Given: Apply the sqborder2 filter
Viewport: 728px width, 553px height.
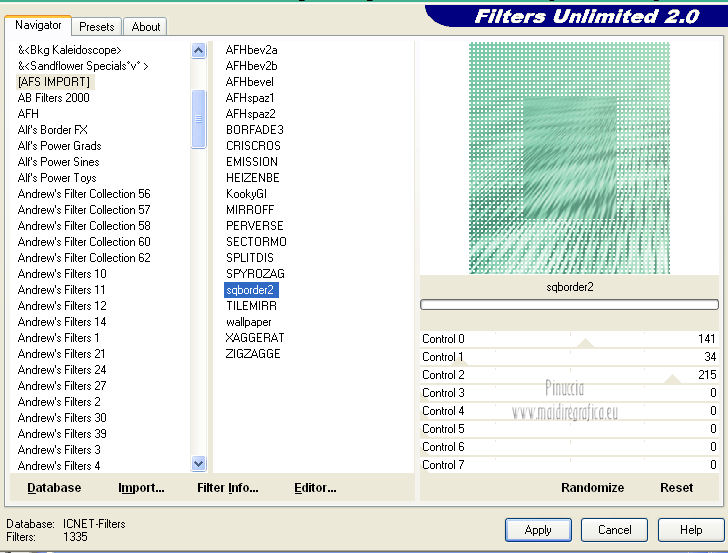Looking at the screenshot, I should click(538, 530).
